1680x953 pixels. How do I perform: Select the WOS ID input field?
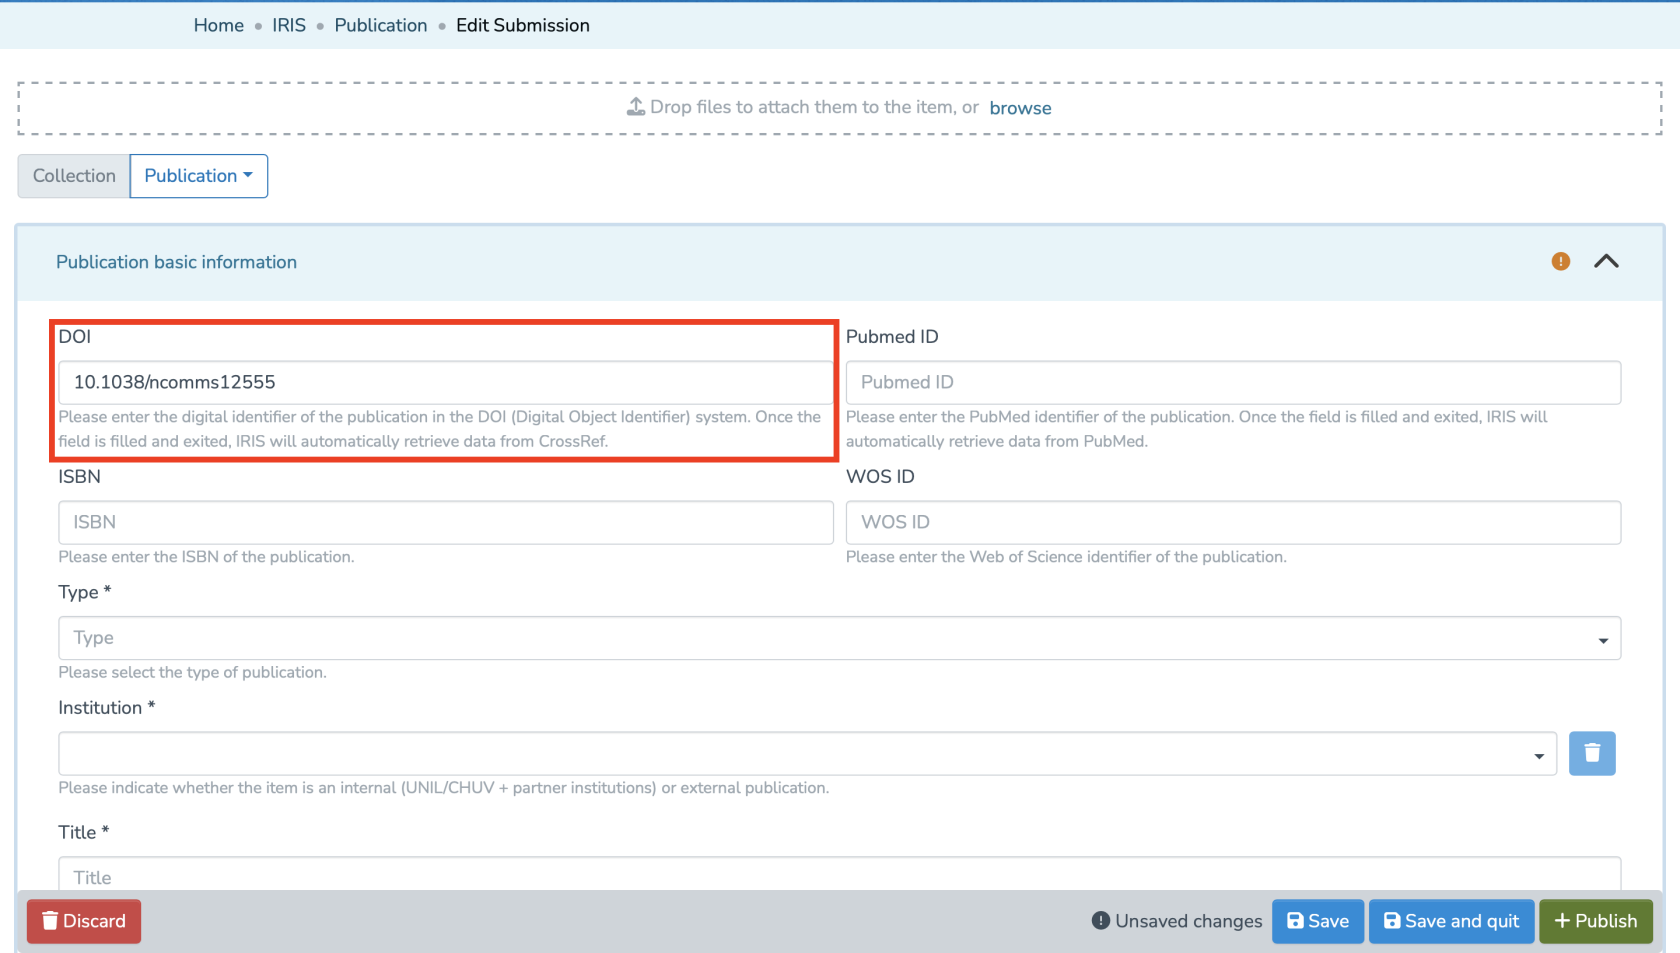(x=1232, y=522)
